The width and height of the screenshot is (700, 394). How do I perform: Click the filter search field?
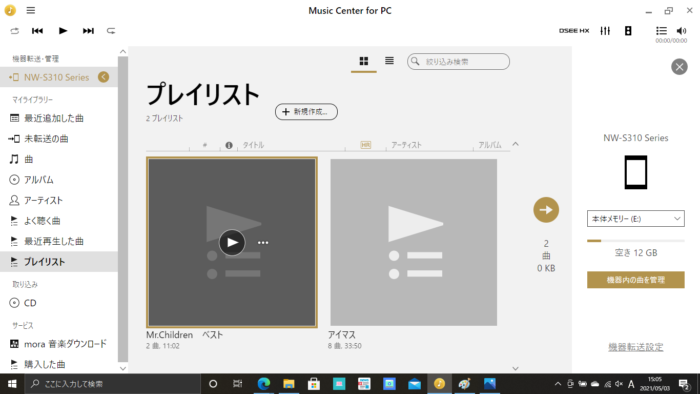click(x=458, y=62)
